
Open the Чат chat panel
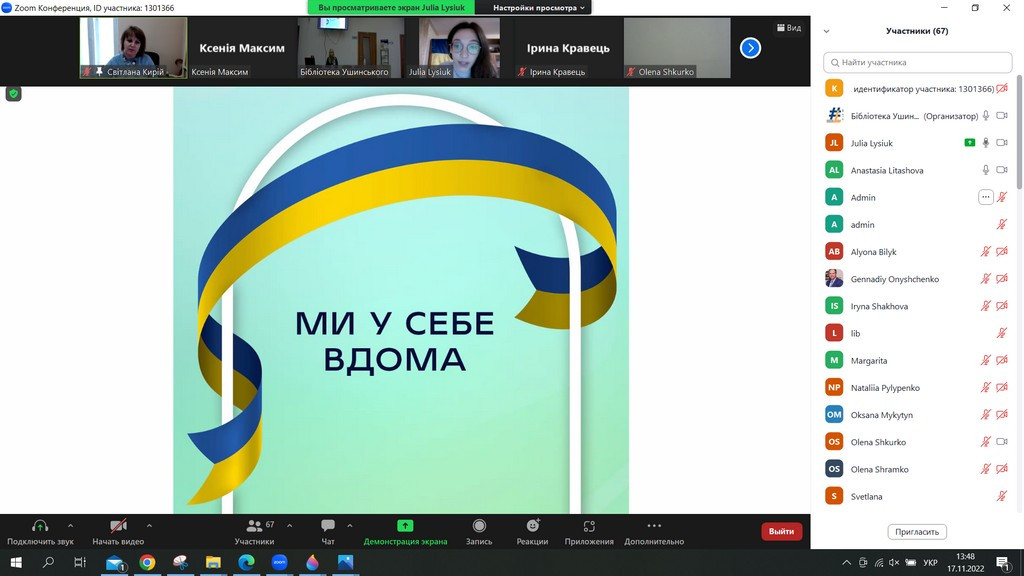tap(328, 532)
